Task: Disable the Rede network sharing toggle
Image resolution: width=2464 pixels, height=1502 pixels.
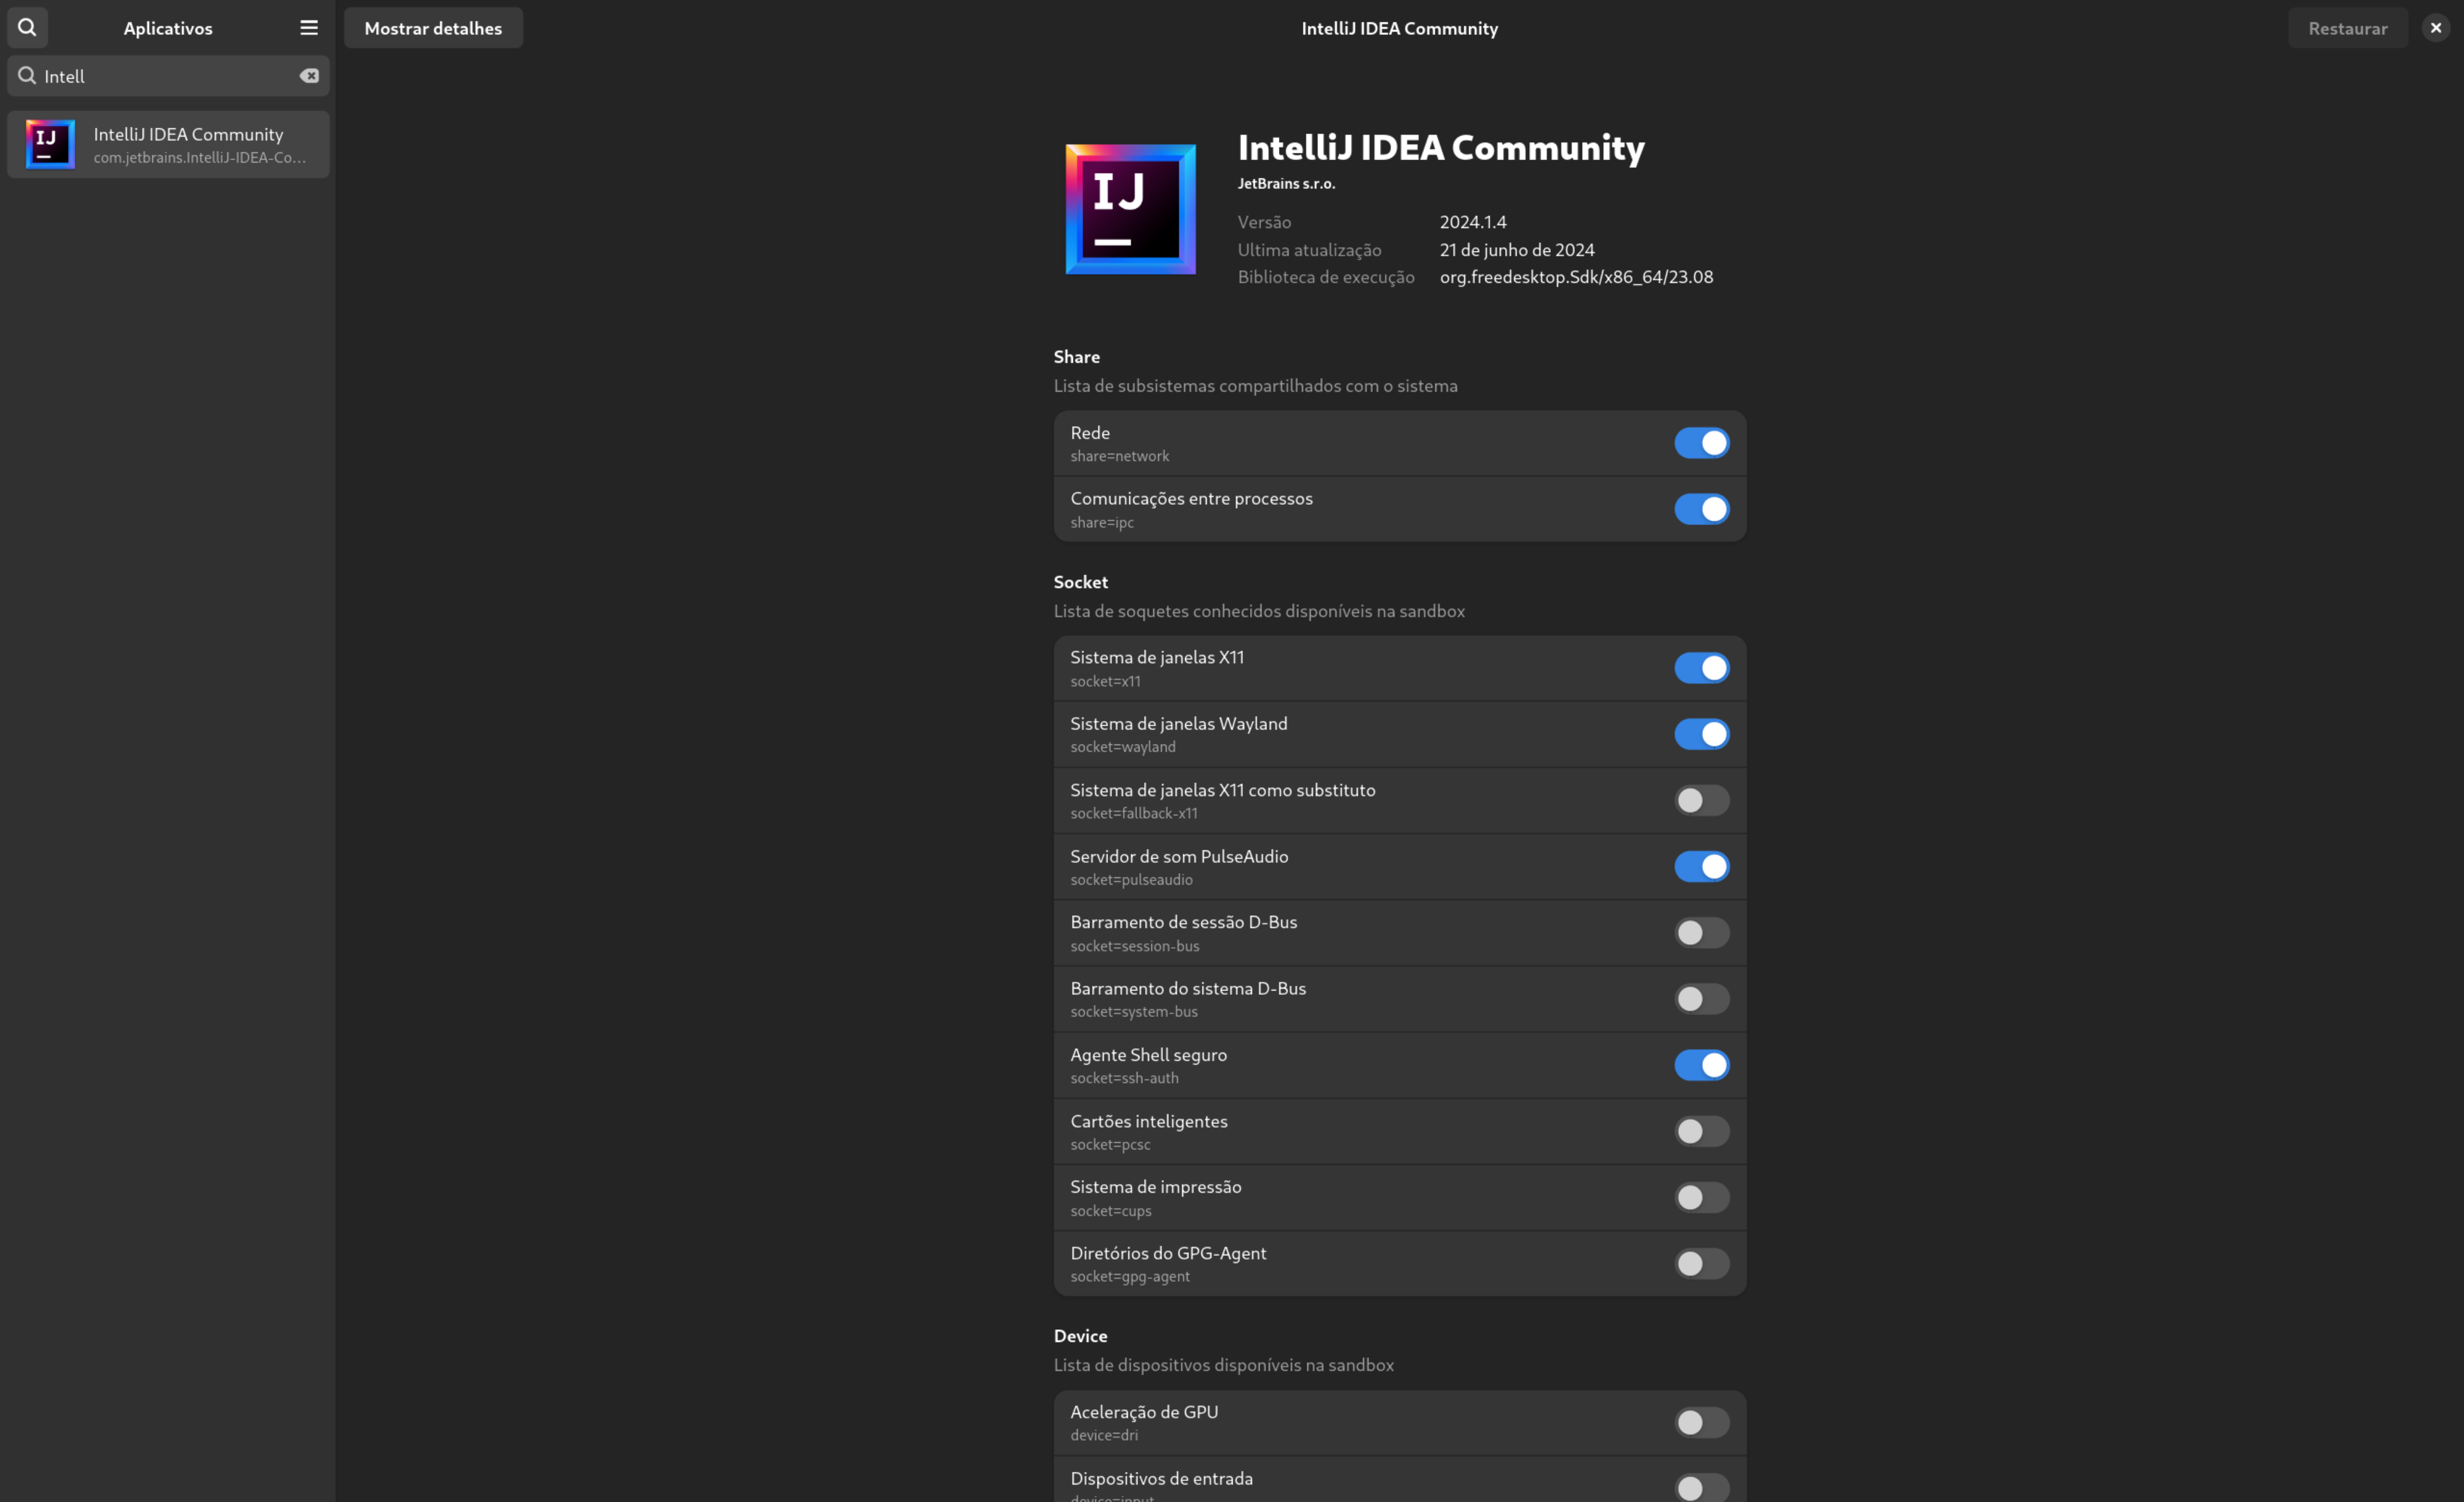Action: click(x=1701, y=443)
